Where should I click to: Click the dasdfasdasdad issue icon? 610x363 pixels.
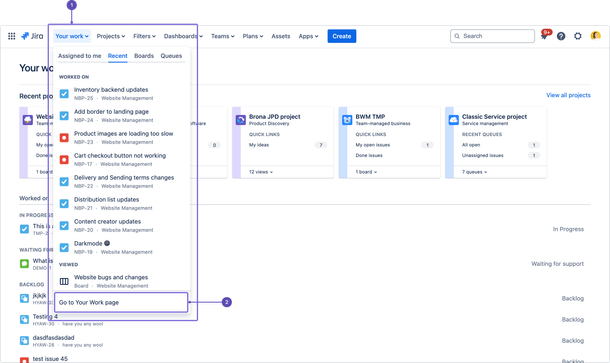tap(24, 340)
